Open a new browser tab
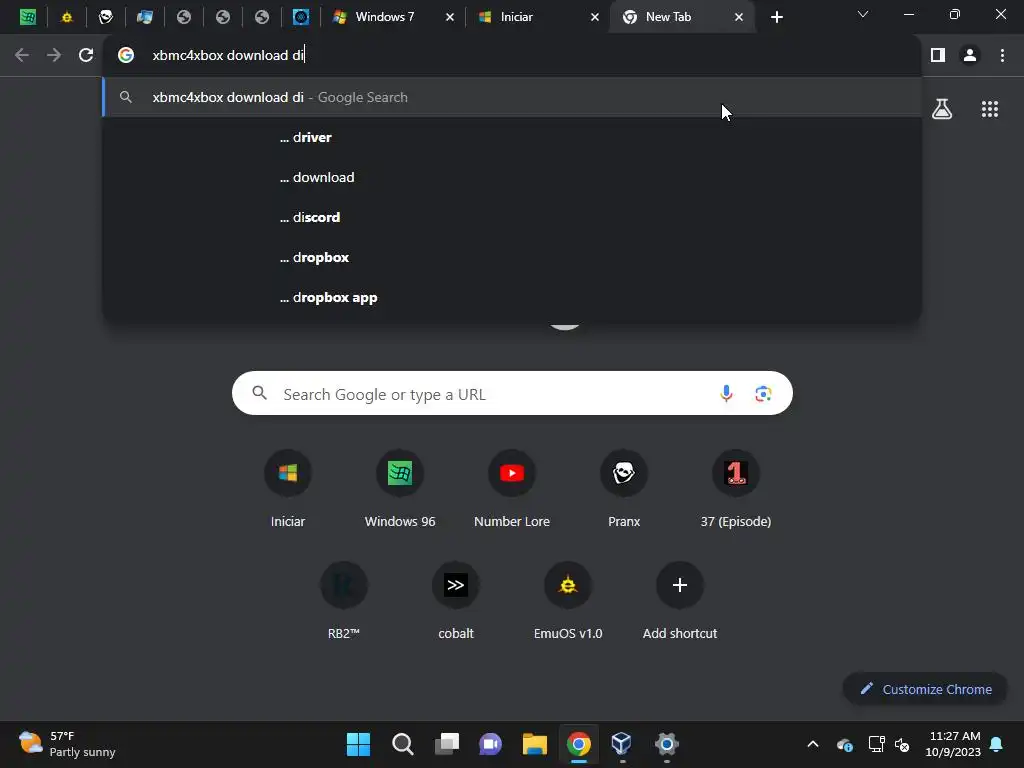Image resolution: width=1024 pixels, height=768 pixels. click(x=776, y=17)
